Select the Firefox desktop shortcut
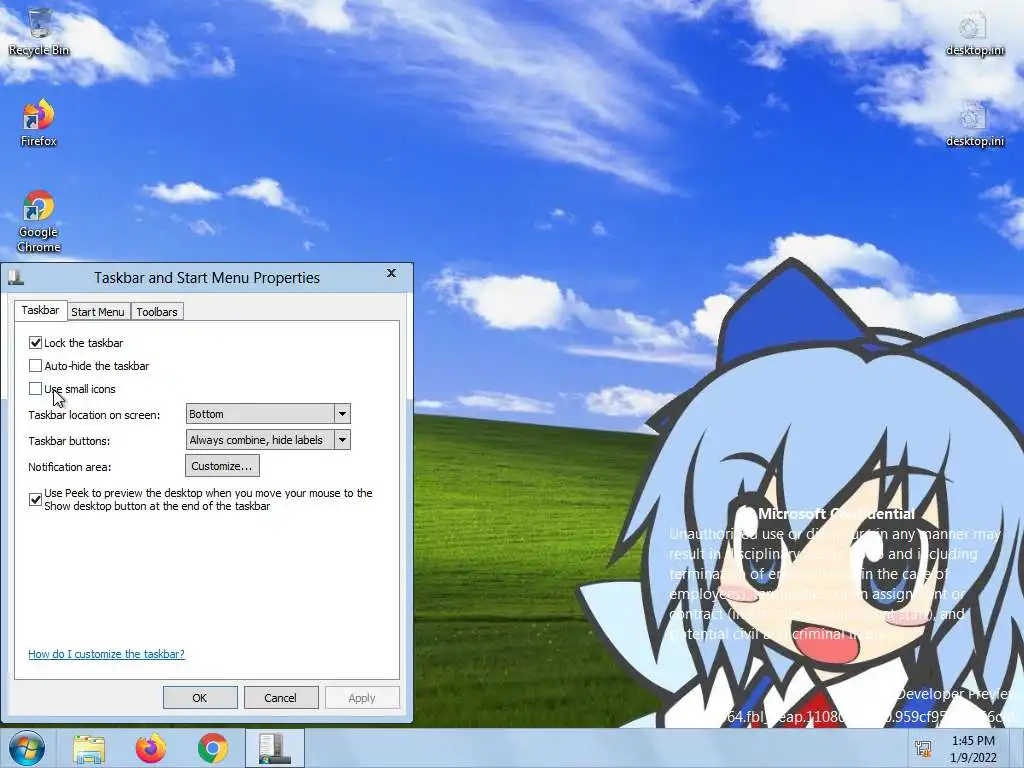The image size is (1024, 768). 39,123
